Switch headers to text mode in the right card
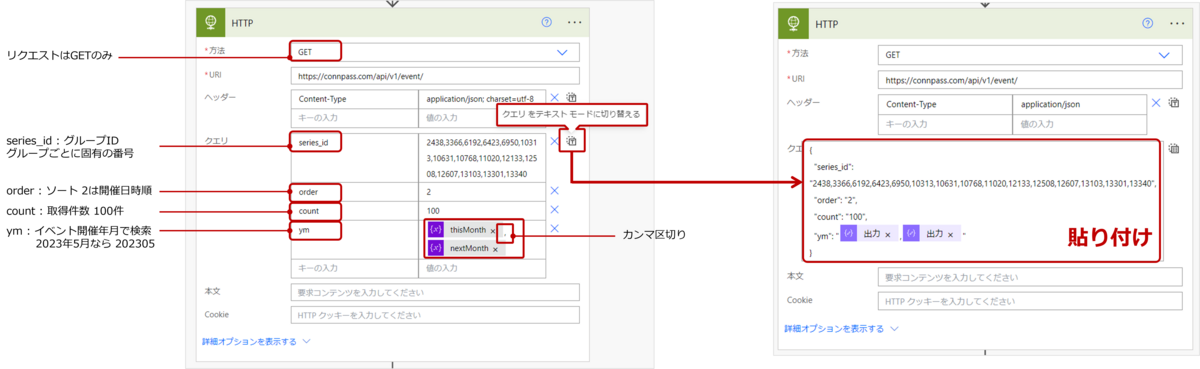The height and width of the screenshot is (369, 1200). pos(1174,102)
